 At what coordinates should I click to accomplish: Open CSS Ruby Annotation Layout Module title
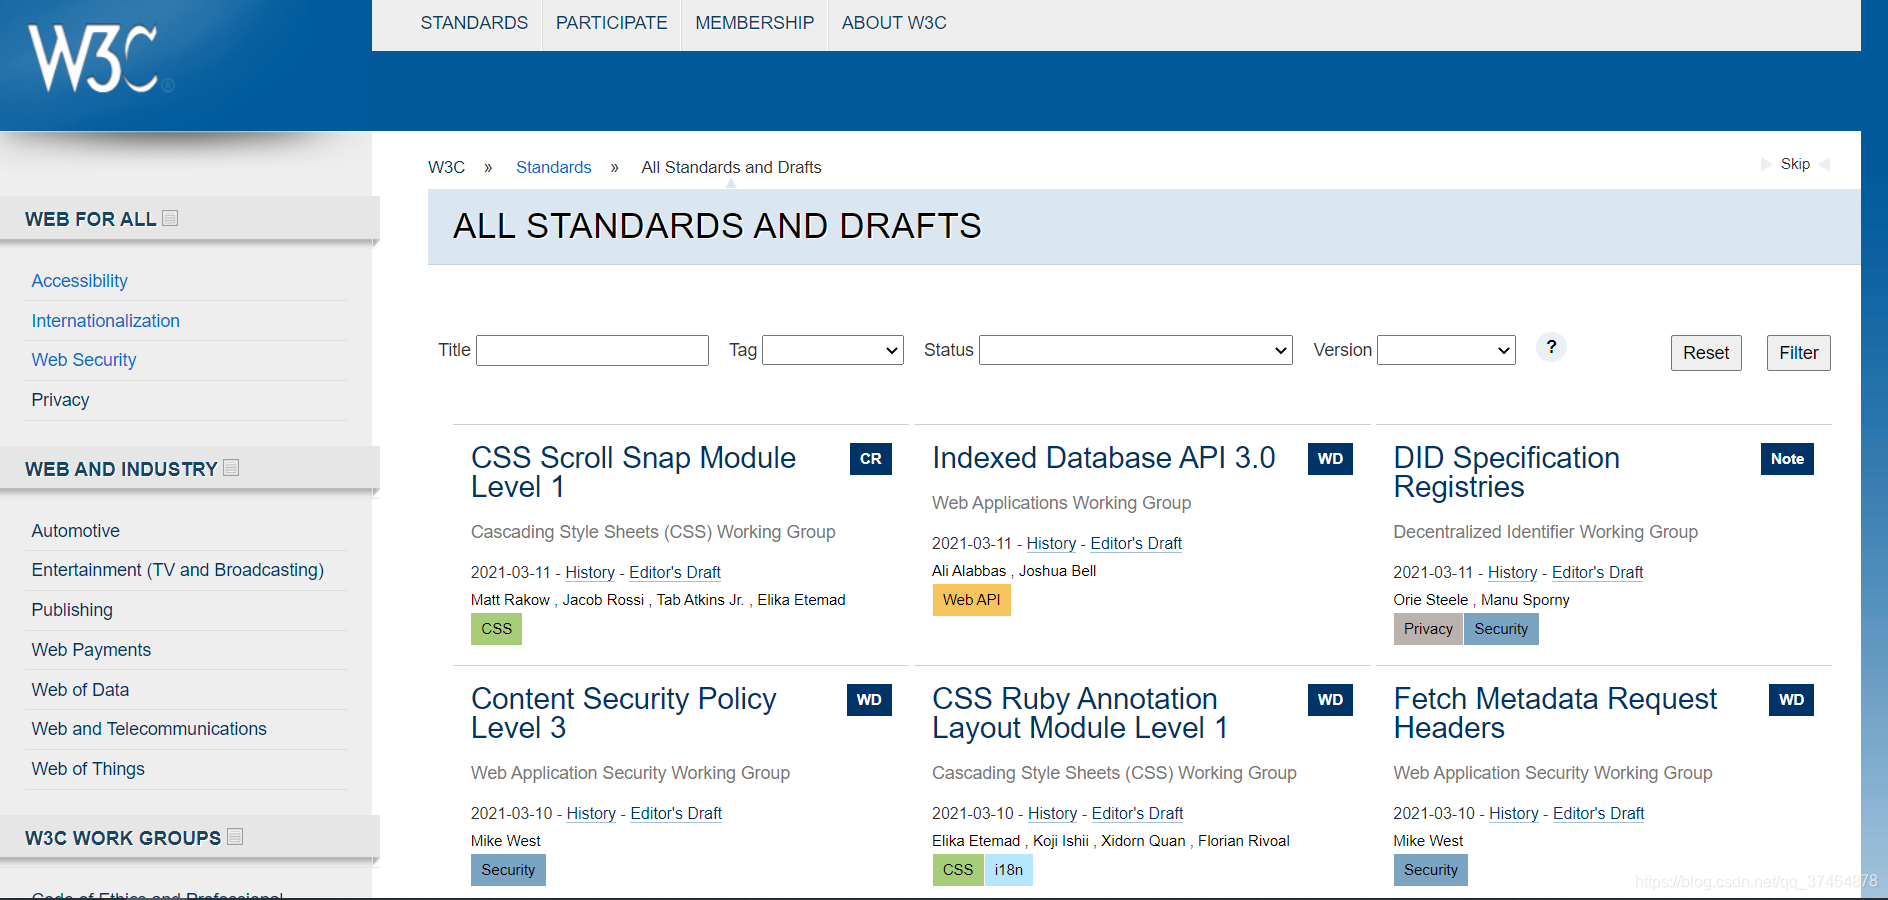(1079, 713)
